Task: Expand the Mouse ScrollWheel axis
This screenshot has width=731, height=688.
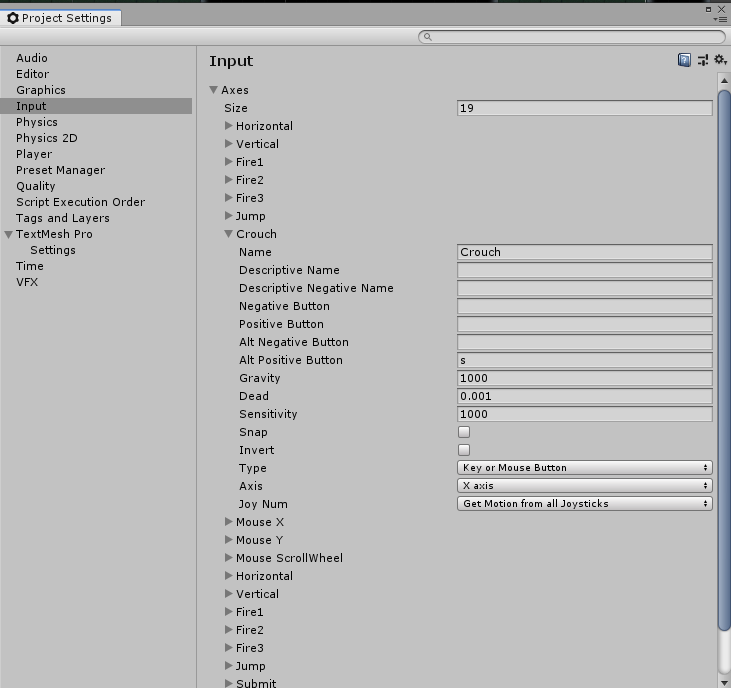Action: pyautogui.click(x=228, y=557)
